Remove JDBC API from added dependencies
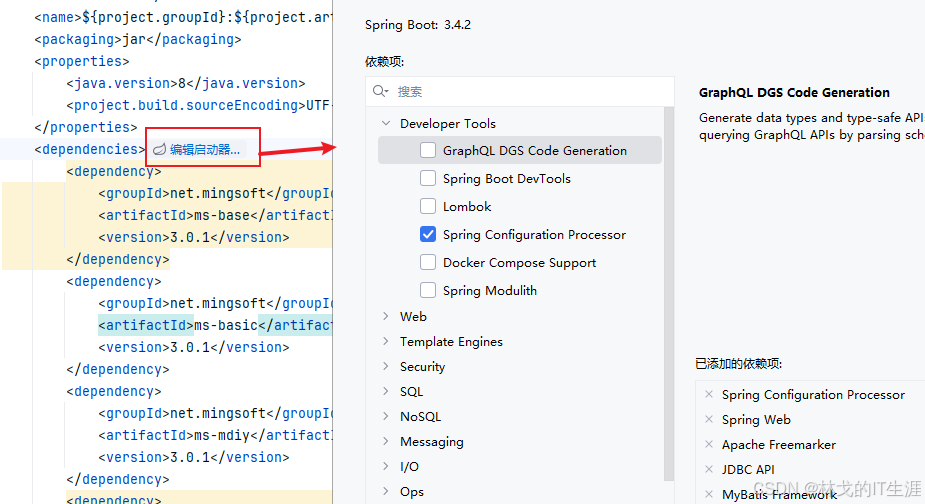The height and width of the screenshot is (504, 925). tap(709, 469)
